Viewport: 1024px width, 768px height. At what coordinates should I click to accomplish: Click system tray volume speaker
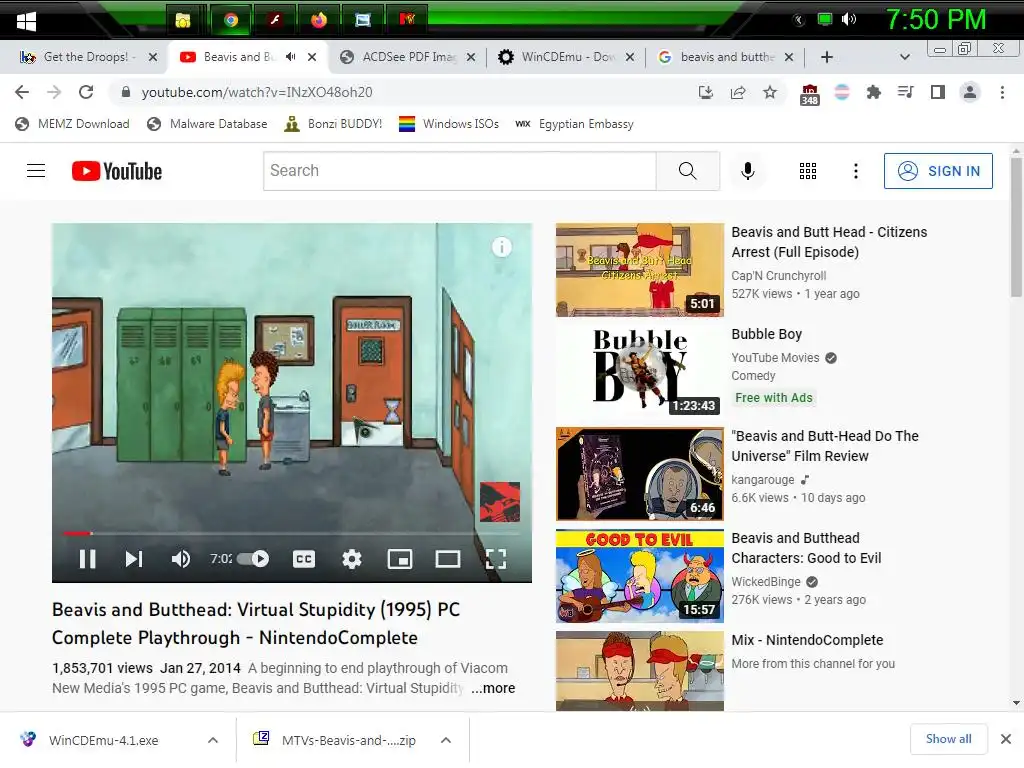coord(848,20)
